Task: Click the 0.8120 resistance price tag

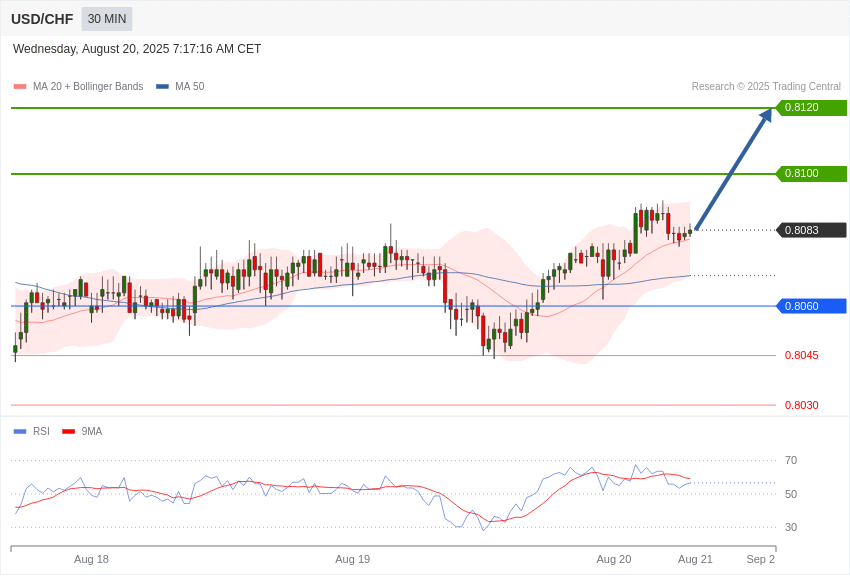Action: [x=811, y=107]
